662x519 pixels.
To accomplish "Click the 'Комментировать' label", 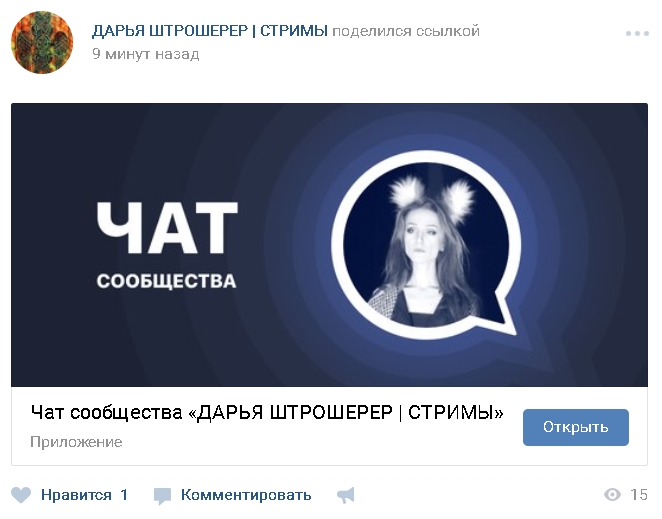I will click(246, 495).
